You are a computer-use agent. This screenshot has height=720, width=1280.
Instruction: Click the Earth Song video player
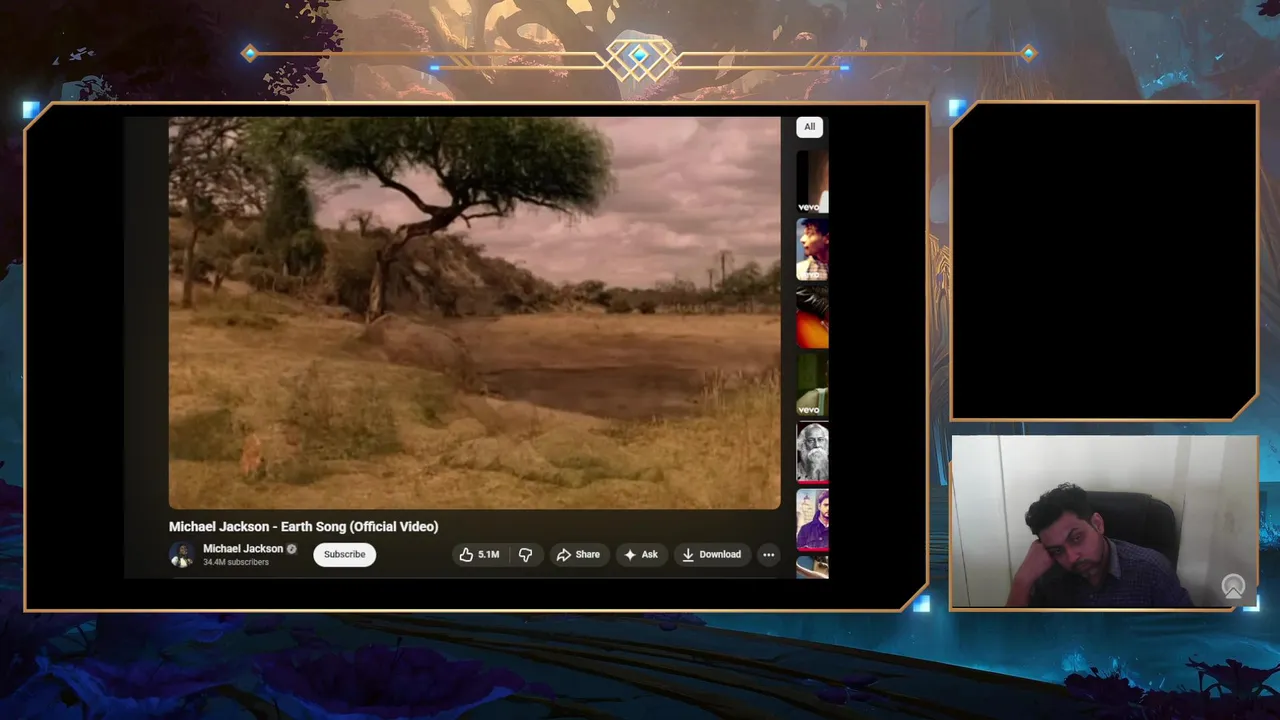coord(474,313)
